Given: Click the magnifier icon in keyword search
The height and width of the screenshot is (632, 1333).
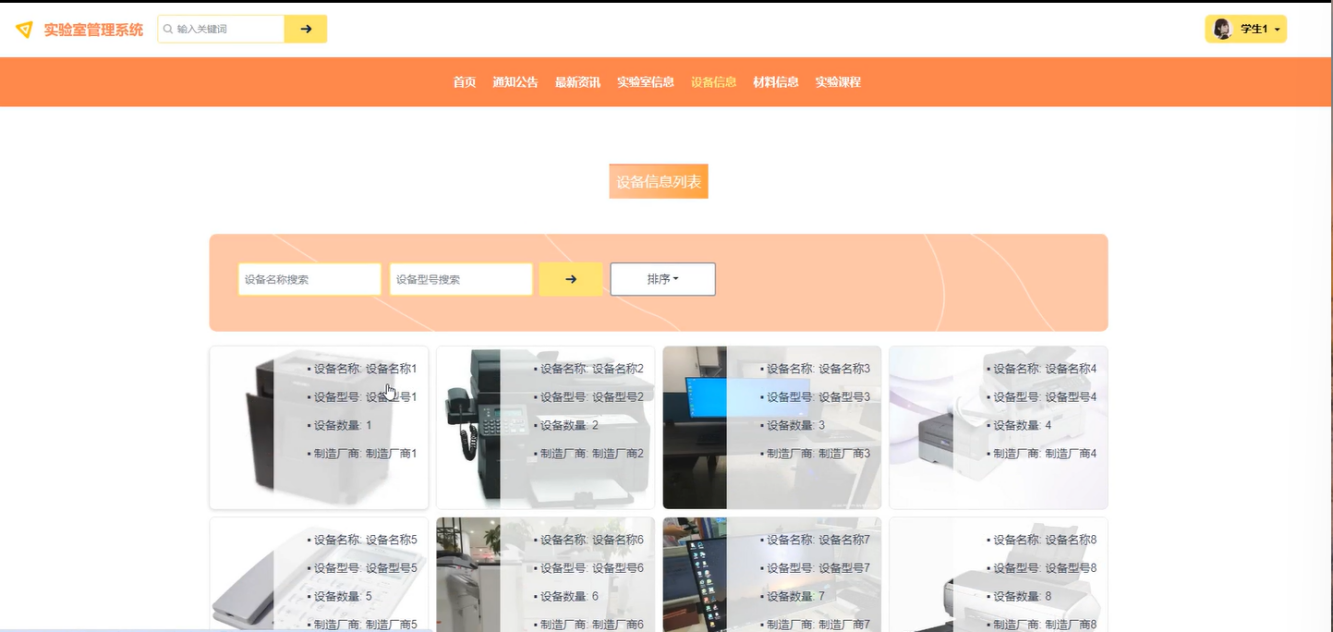Looking at the screenshot, I should (x=168, y=29).
